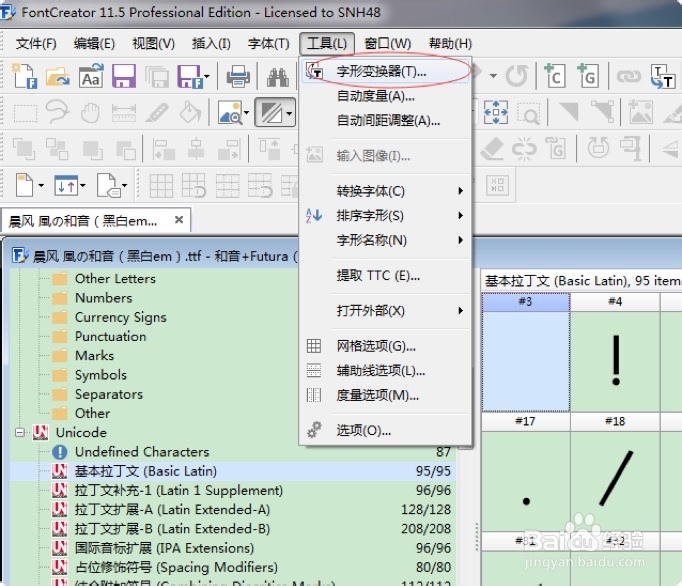
Task: Select the lasso selection tool
Action: (57, 112)
